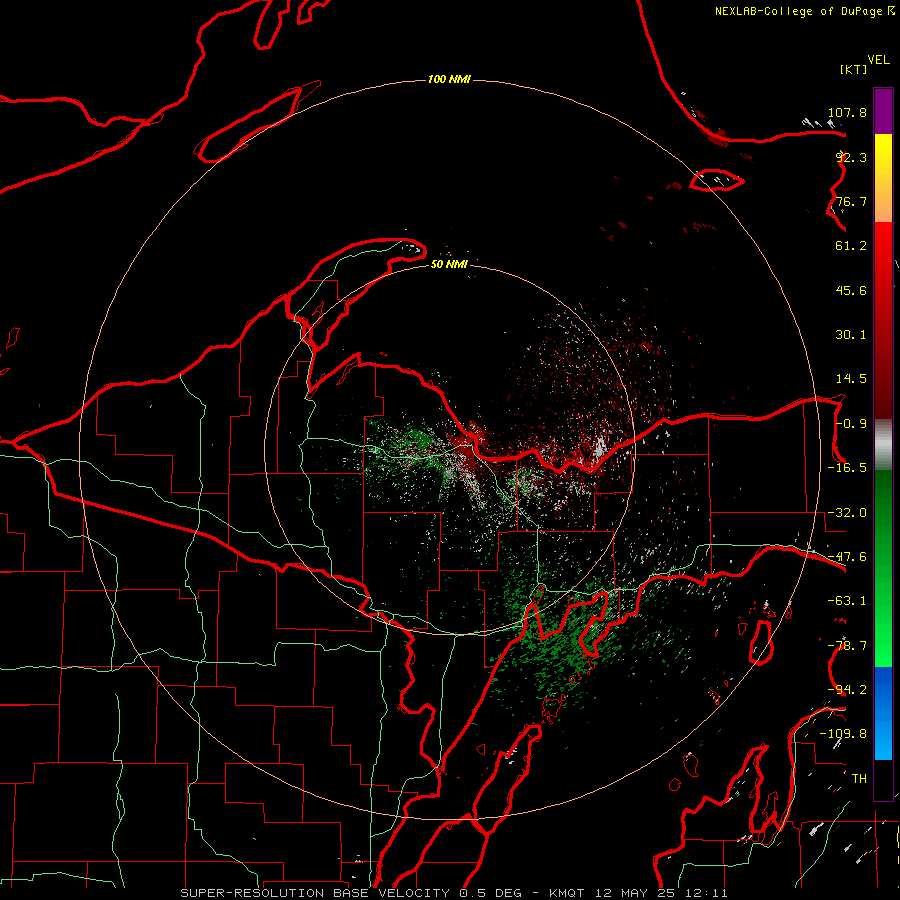Select the 45.6 velocity scale value
900x900 pixels.
coord(851,290)
